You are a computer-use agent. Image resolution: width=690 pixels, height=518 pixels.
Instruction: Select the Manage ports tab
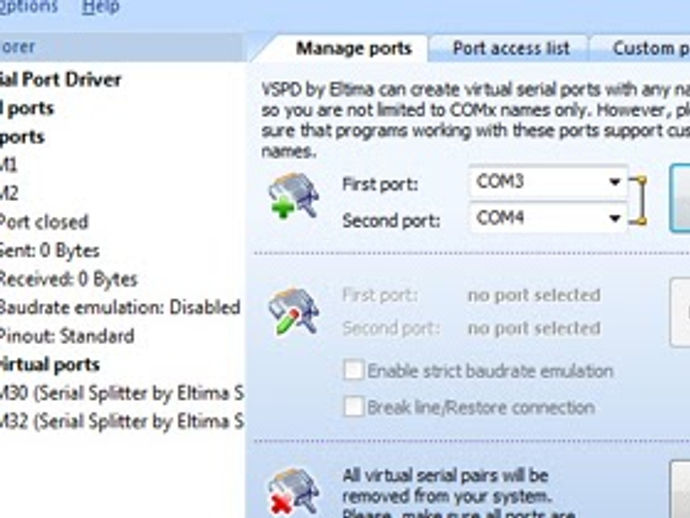pos(353,48)
